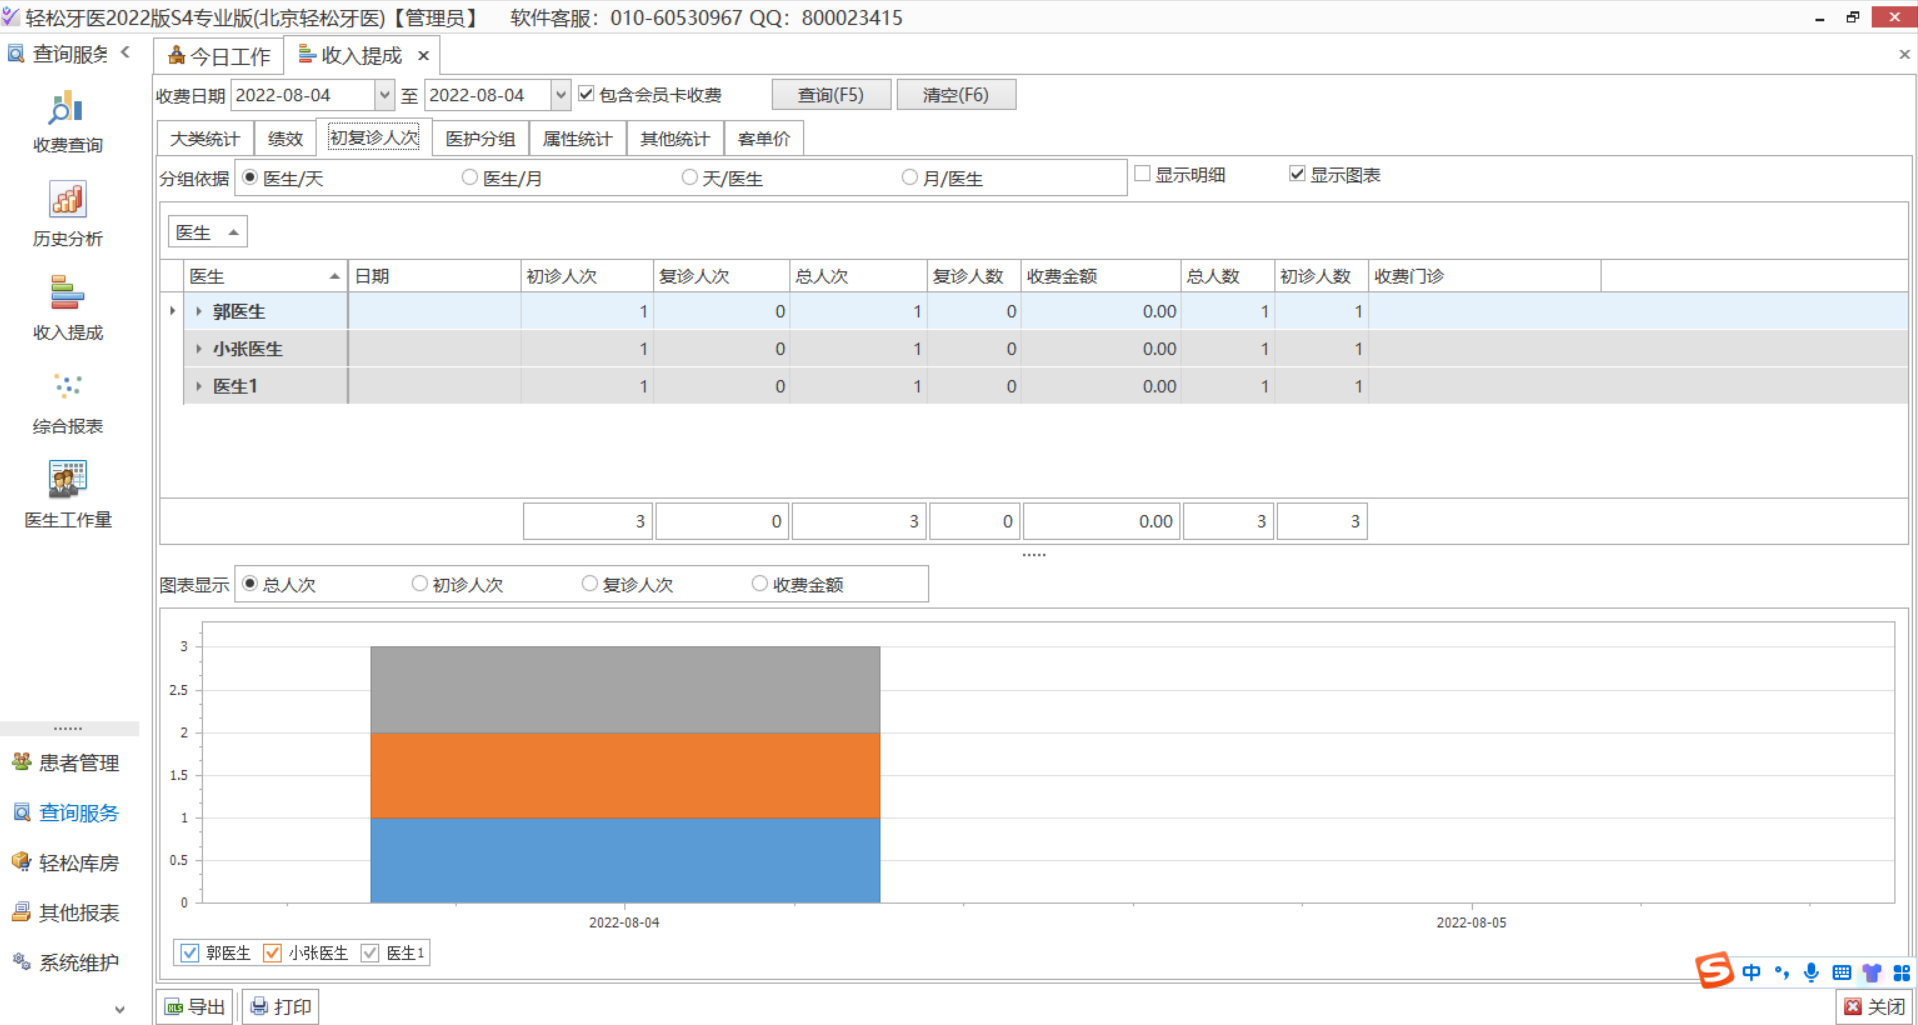Viewport: 1918px width, 1025px height.
Task: Select 收费金额 chart display radio
Action: (x=759, y=583)
